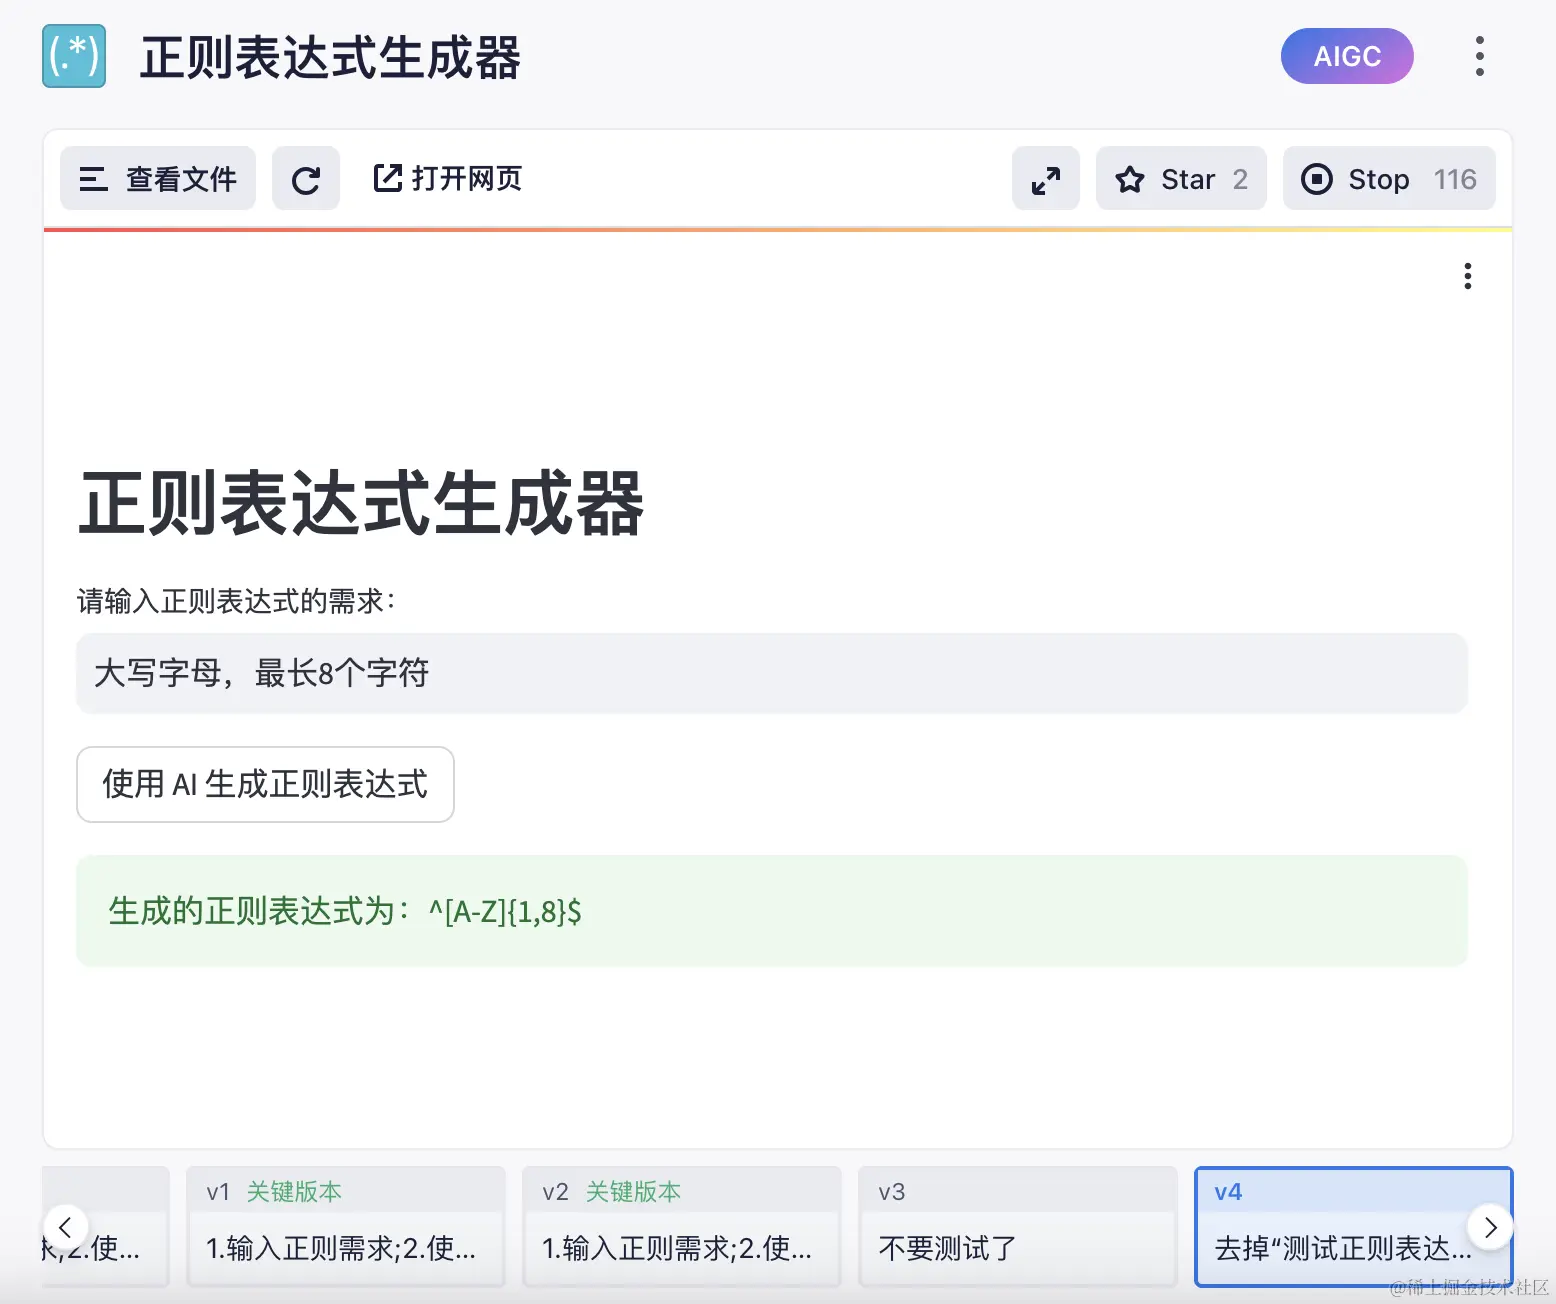Stop the running application
1556x1304 pixels.
click(x=1389, y=179)
